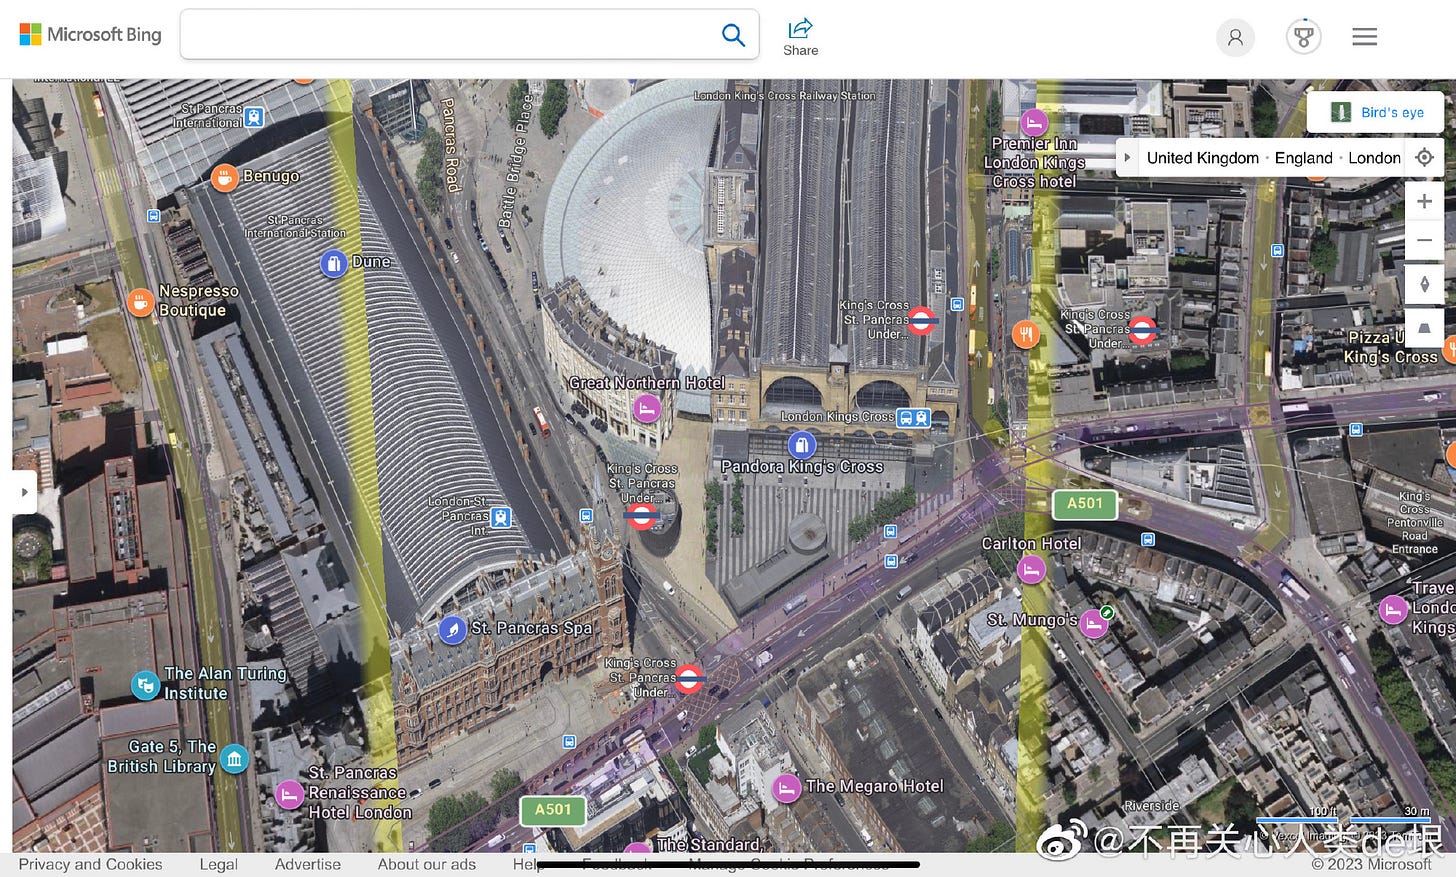Select the Carlton Hotel marker
The width and height of the screenshot is (1456, 877).
[x=1031, y=570]
